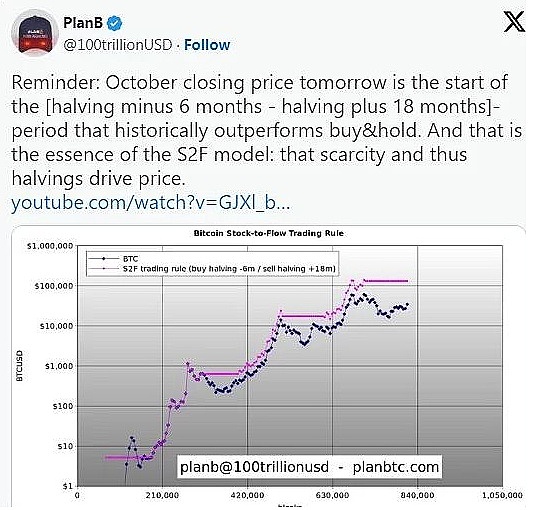Click the 630,000 x-axis tick label
Screen dimensions: 536x510
point(332,495)
